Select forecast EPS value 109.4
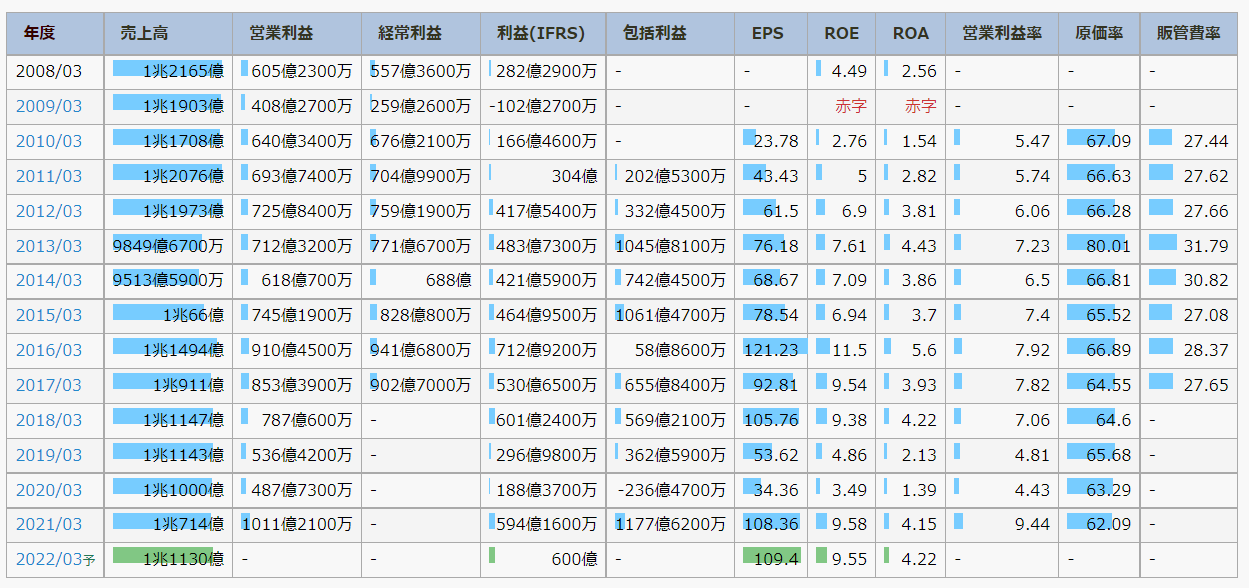The height and width of the screenshot is (588, 1249). coord(776,559)
